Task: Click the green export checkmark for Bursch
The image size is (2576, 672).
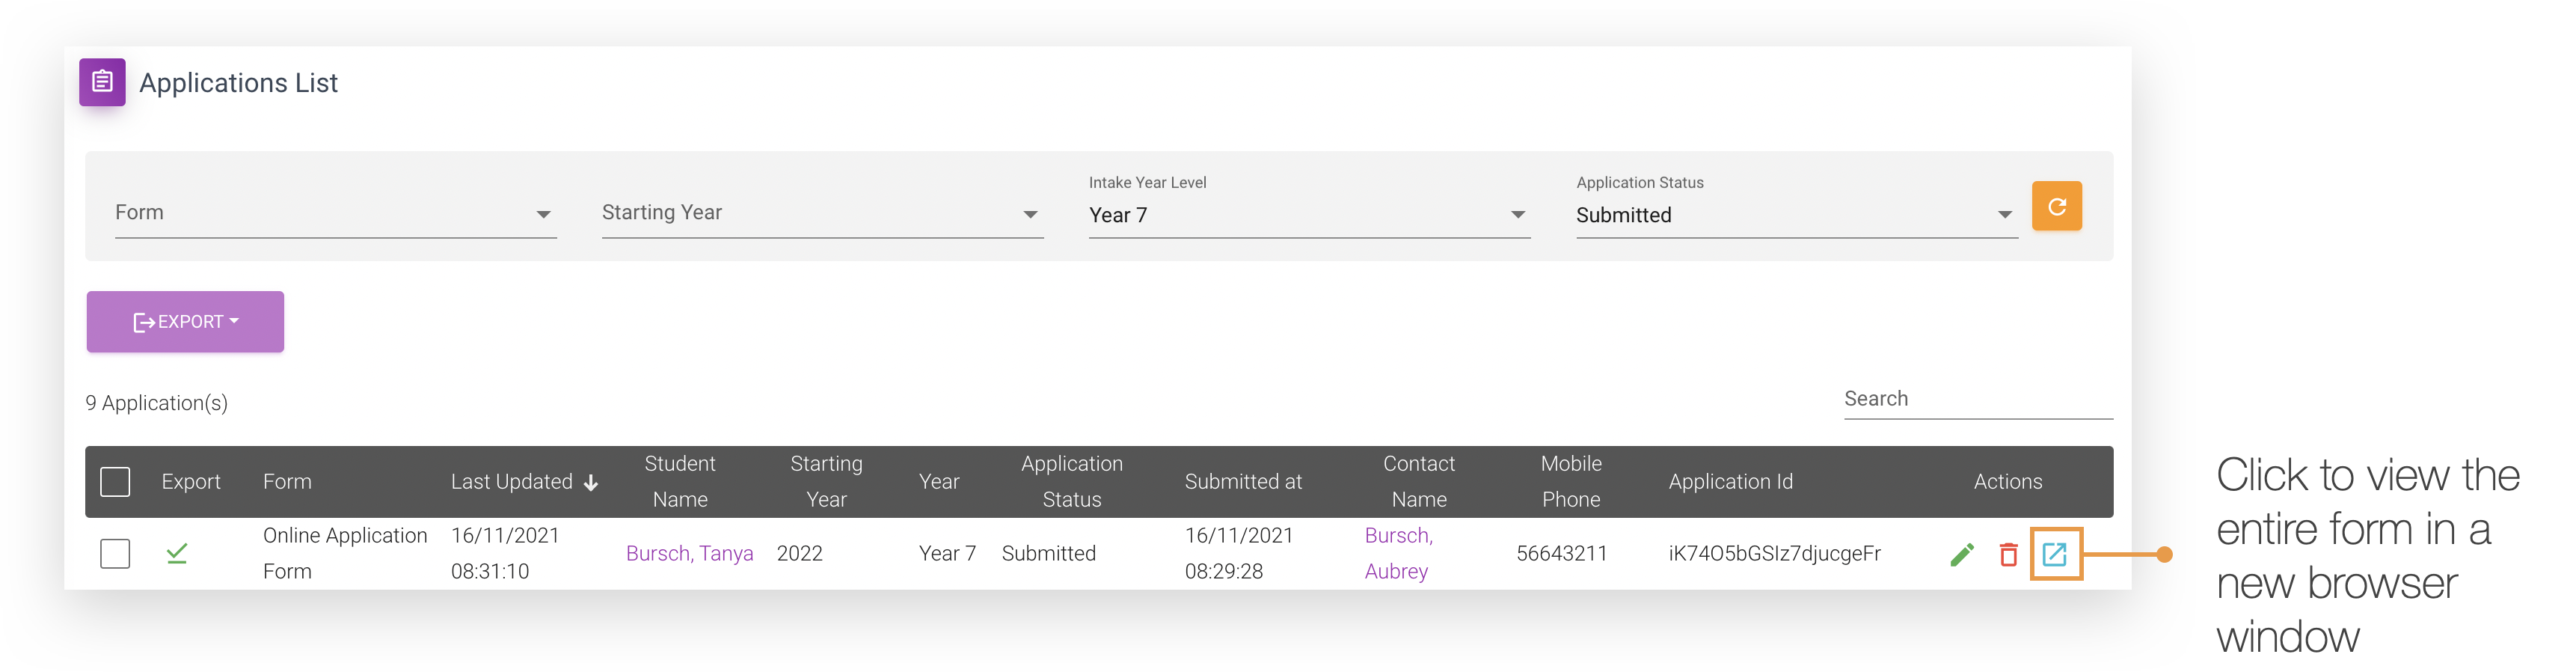Action: pos(177,553)
